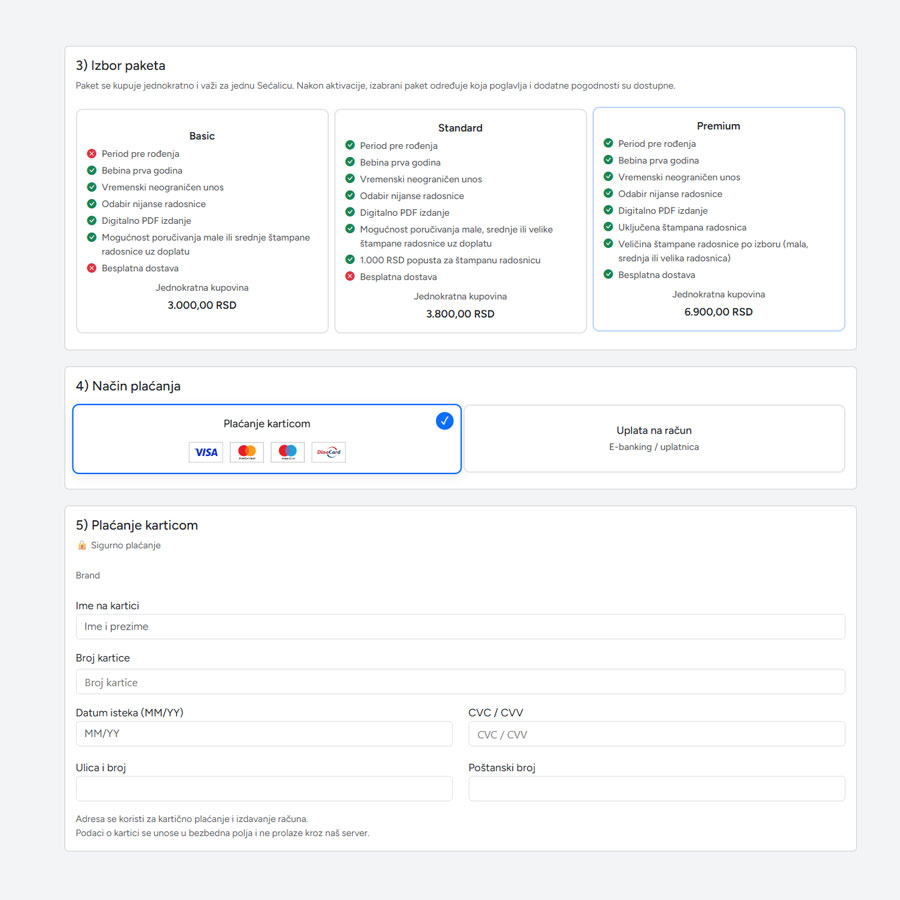Click the Mastercard logo
Image resolution: width=900 pixels, height=900 pixels.
(x=247, y=452)
